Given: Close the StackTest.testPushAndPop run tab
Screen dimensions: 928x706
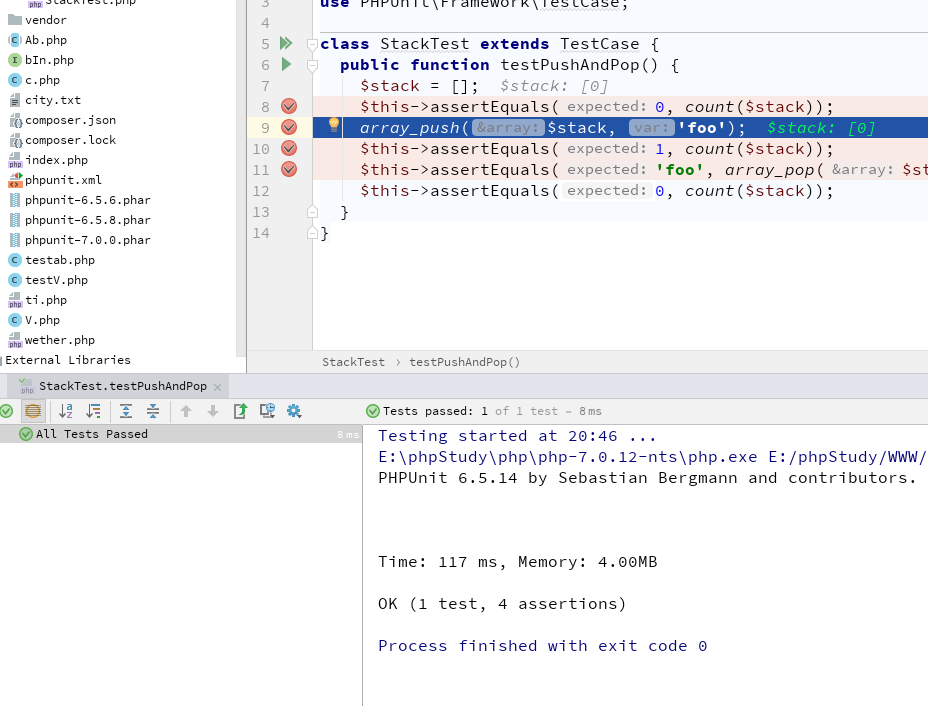Looking at the screenshot, I should pos(218,387).
